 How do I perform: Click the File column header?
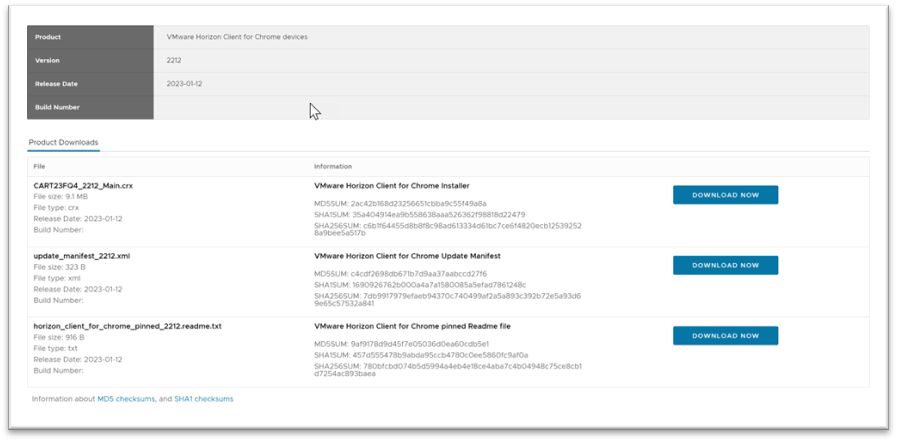39,166
